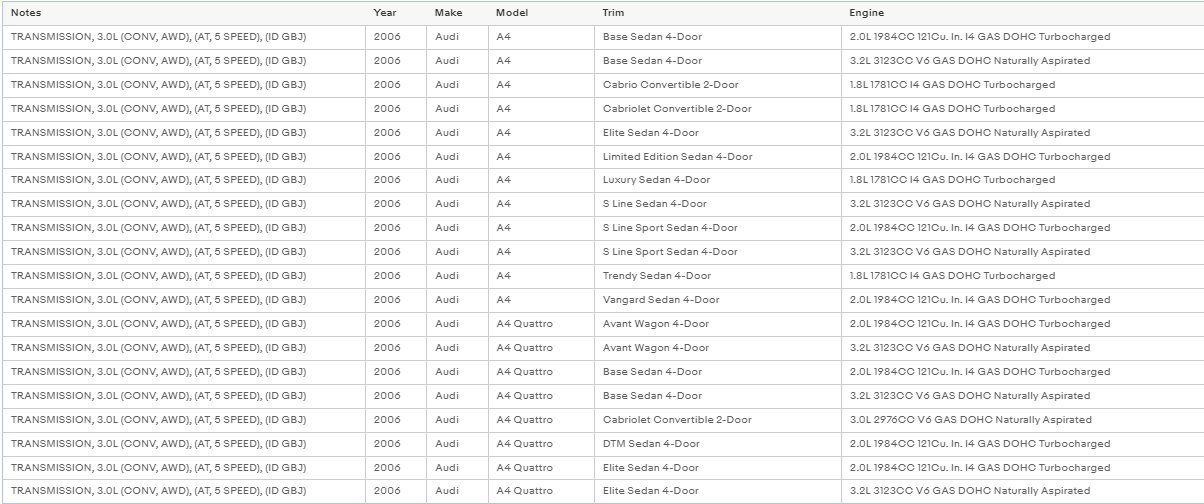Screen dimensions: 1204x504
Task: Click Year cell in Cabrio Convertible row
Action: (396, 85)
